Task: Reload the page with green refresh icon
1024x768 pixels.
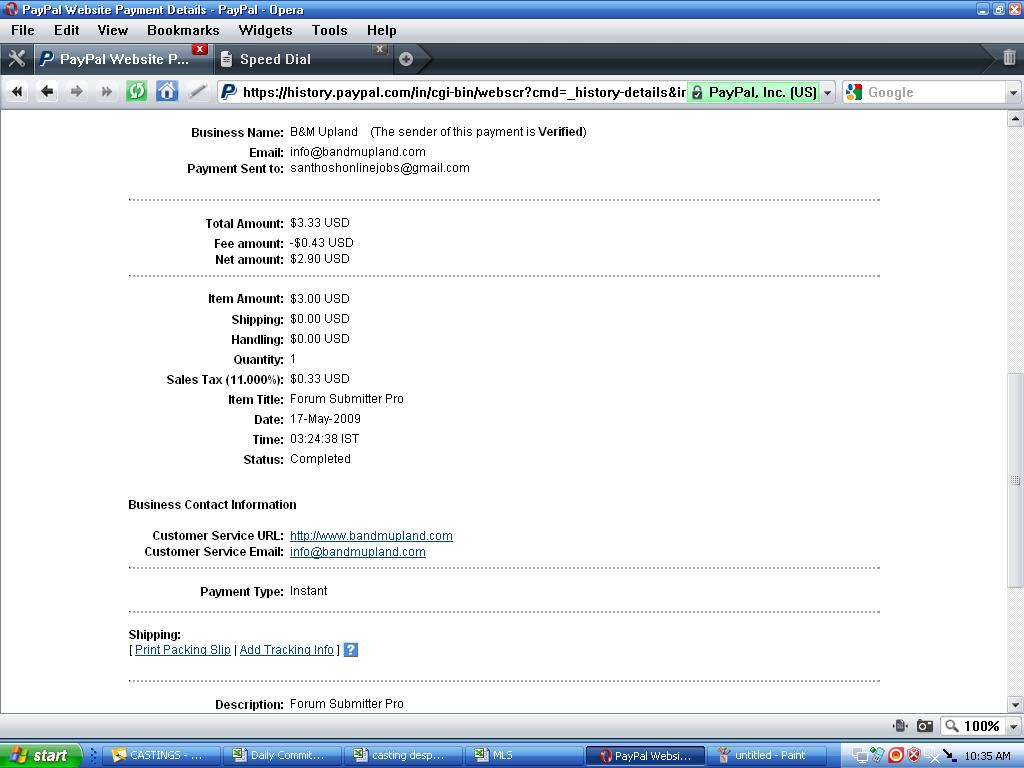Action: tap(136, 91)
